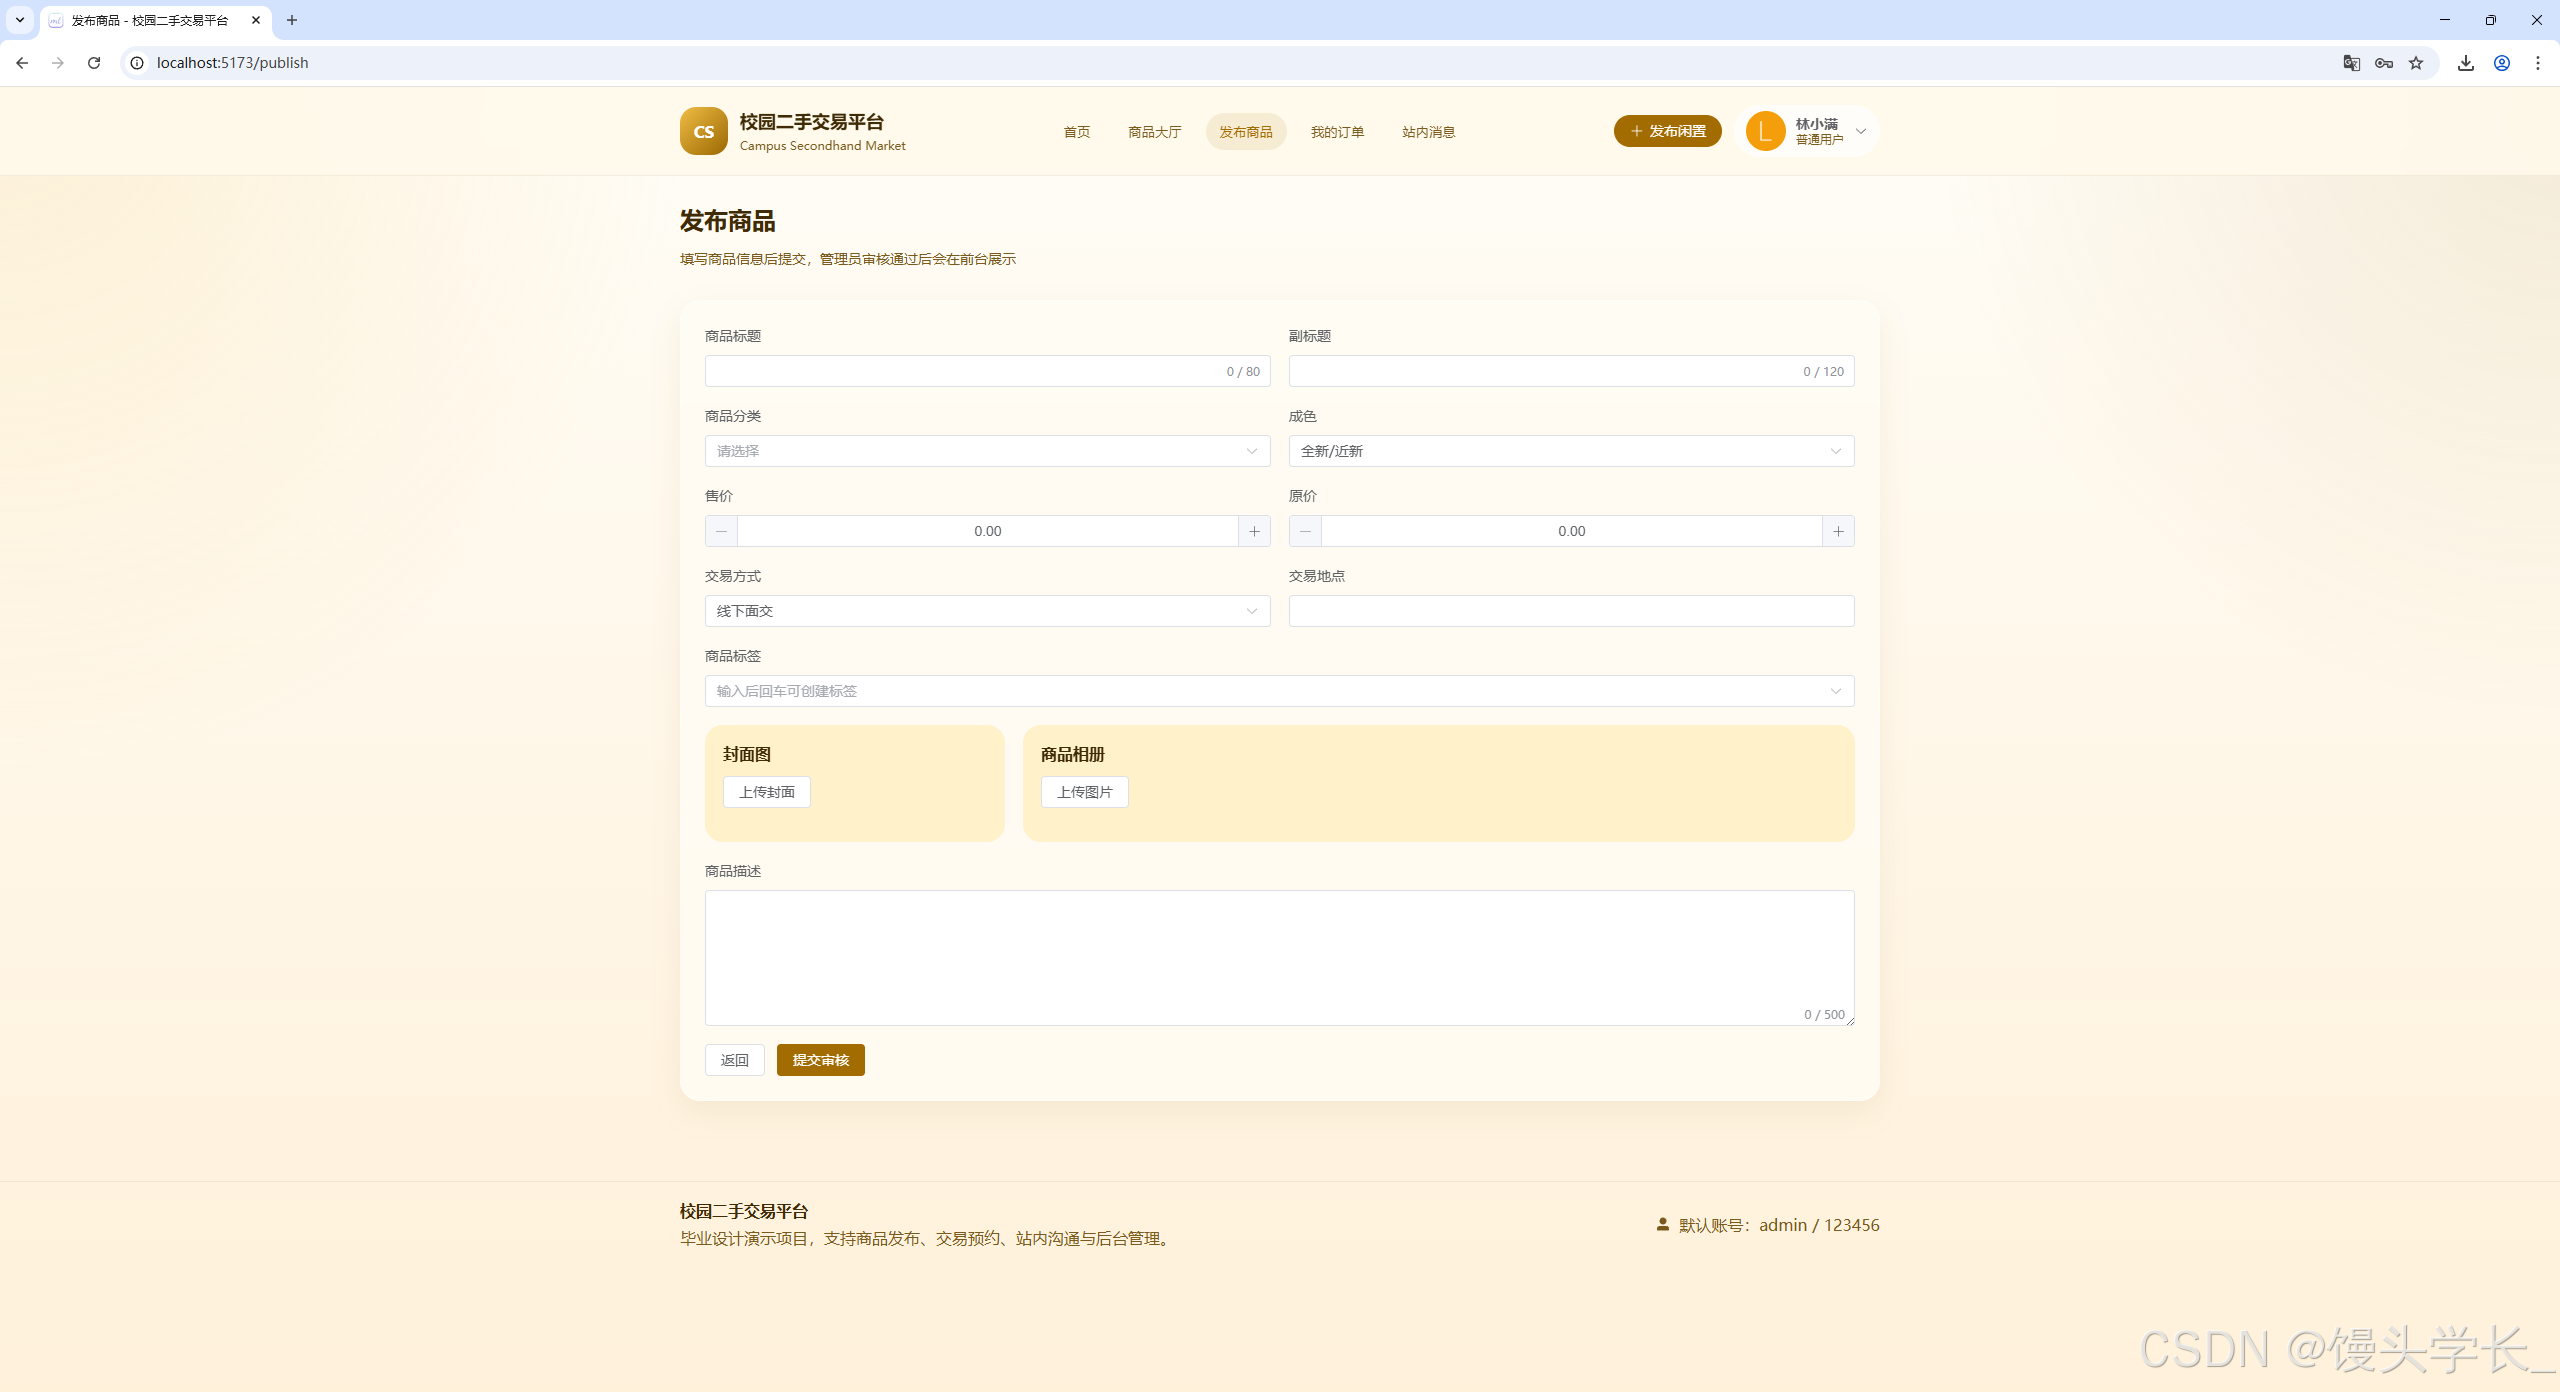
Task: Click the Google Translate icon in address bar
Action: tap(2351, 63)
